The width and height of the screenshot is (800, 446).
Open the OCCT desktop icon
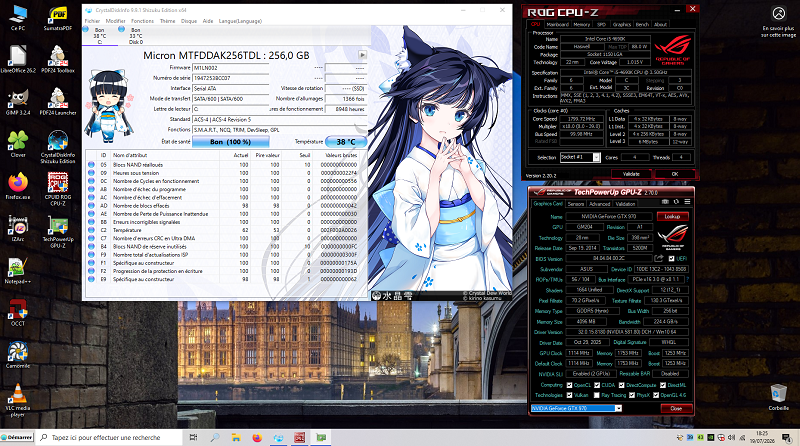(x=18, y=312)
